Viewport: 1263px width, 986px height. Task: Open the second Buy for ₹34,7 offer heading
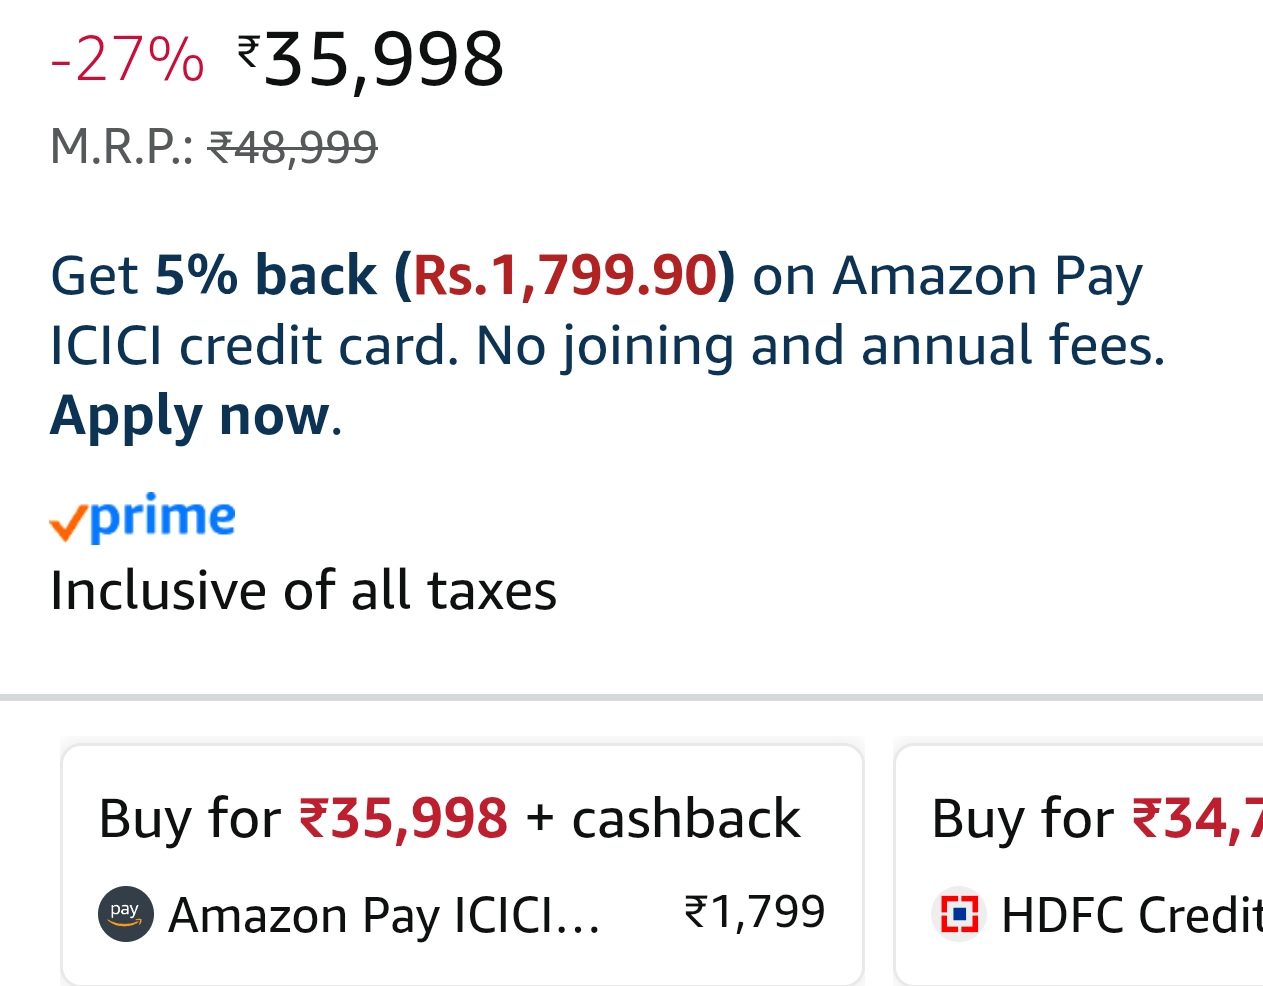pyautogui.click(x=1096, y=818)
